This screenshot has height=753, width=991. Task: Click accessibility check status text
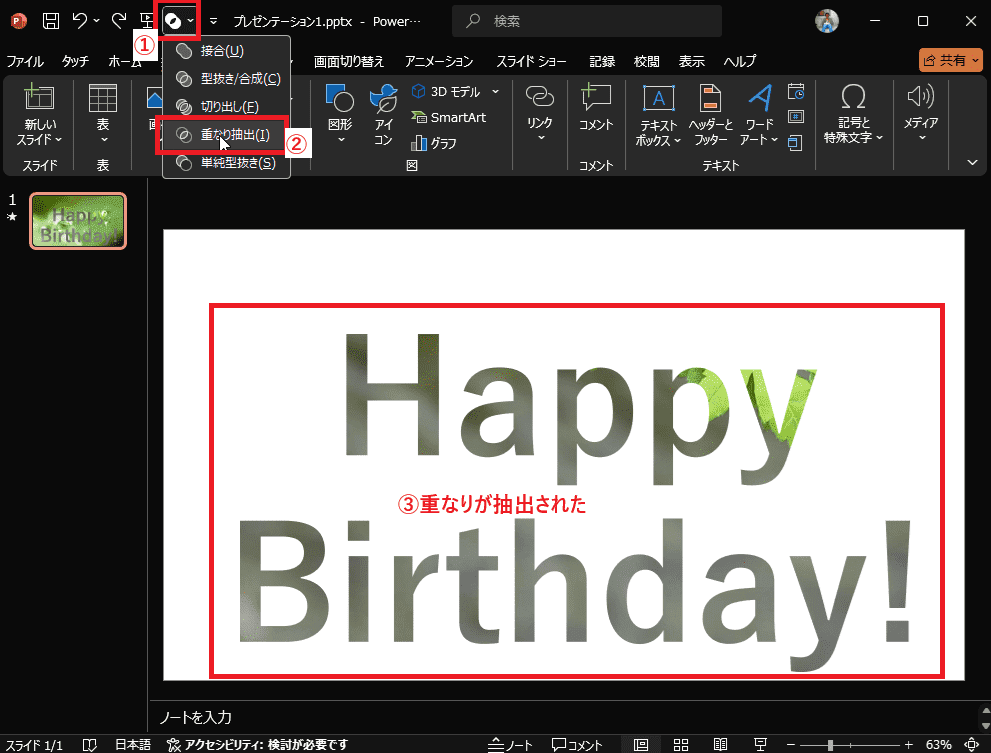coord(257,745)
